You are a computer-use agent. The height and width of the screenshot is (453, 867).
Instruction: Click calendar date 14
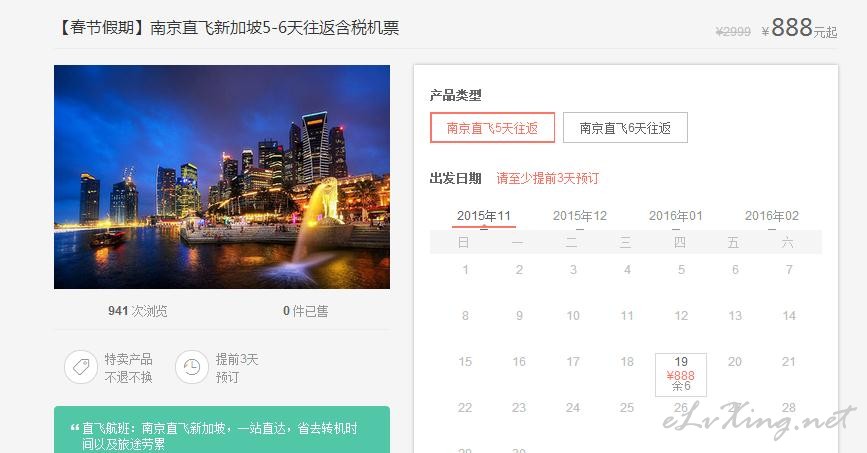[x=789, y=315]
